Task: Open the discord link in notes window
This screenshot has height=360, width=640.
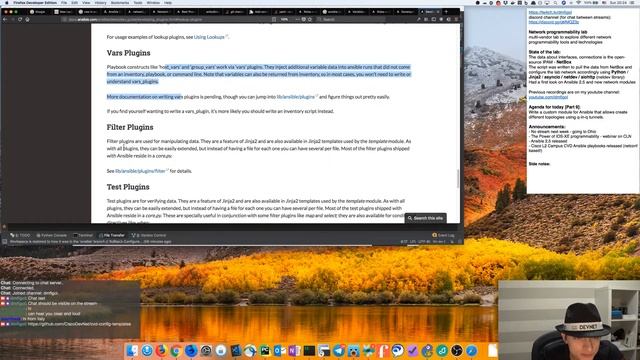Action: 553,22
